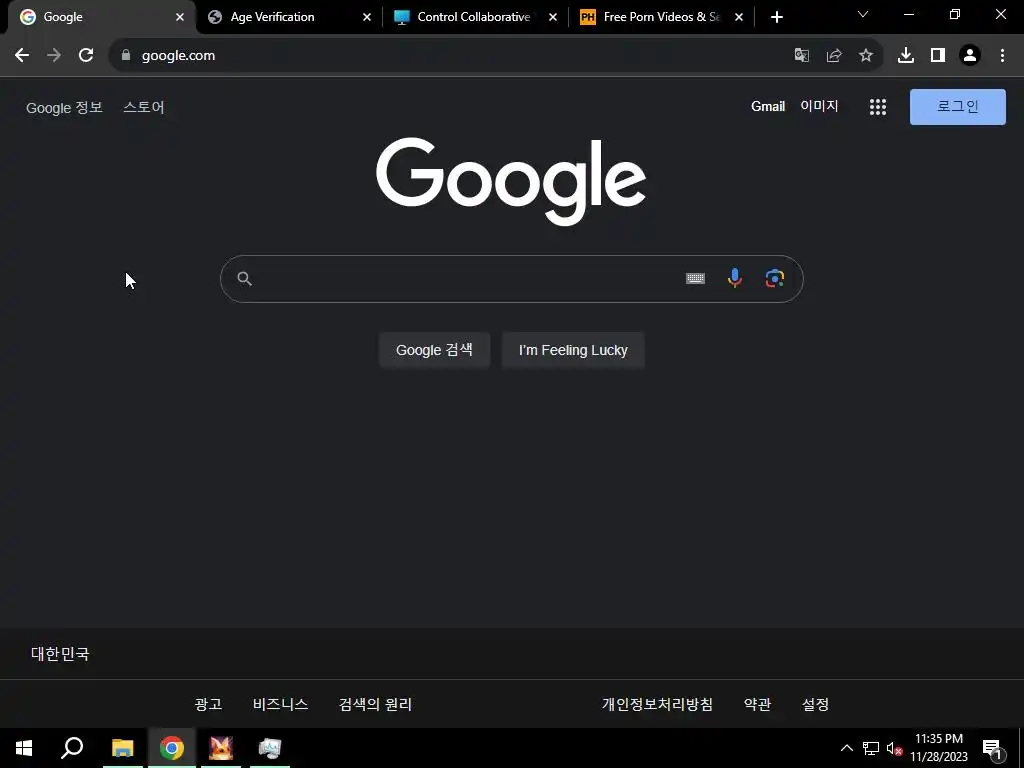1024x768 pixels.
Task: Open the 설정 footer menu
Action: tap(816, 705)
